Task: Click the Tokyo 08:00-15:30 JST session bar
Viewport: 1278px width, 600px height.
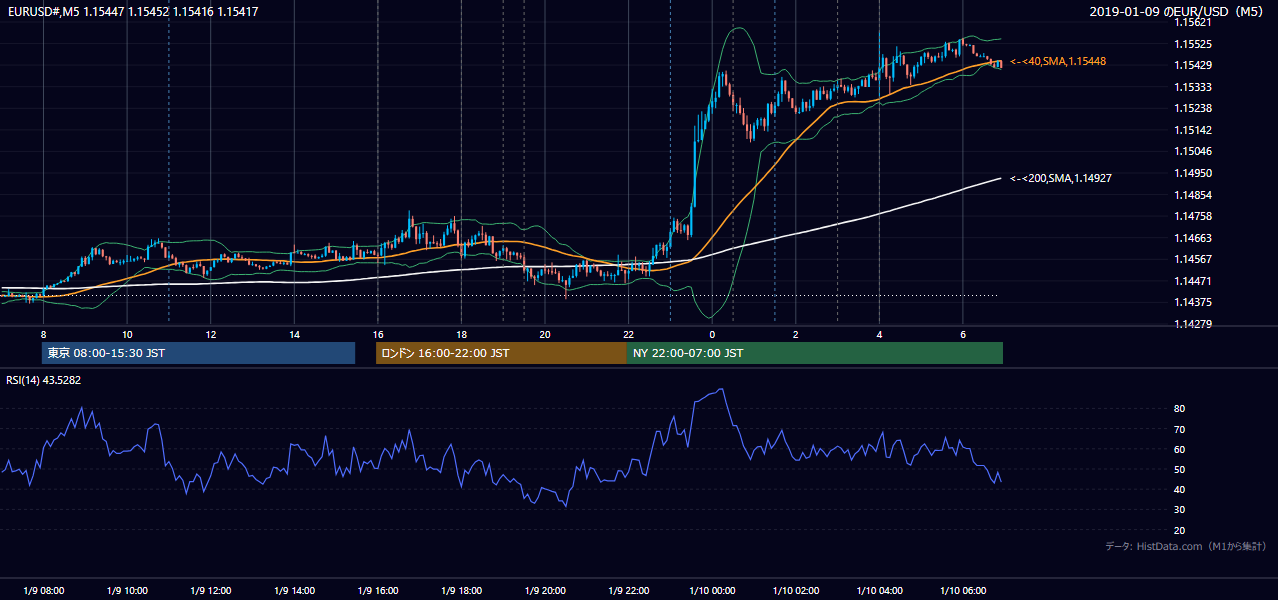Action: pos(198,353)
